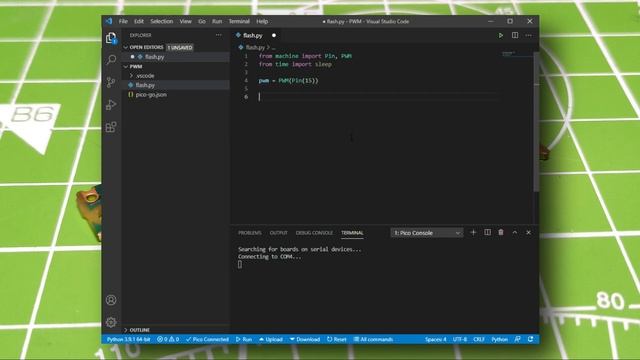Switch to the Debug Console tab

coord(314,233)
